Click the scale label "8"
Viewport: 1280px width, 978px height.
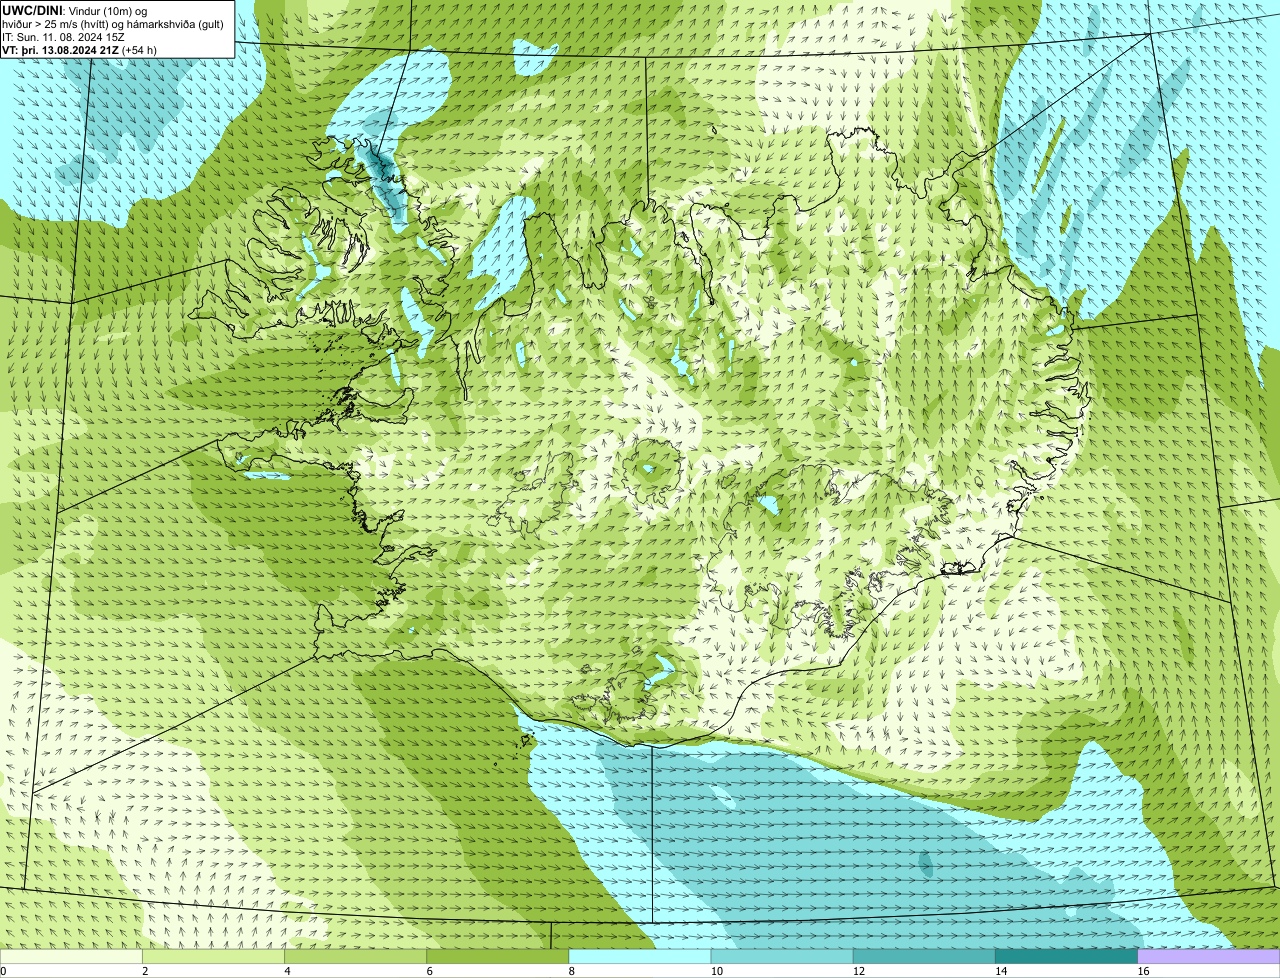(571, 971)
